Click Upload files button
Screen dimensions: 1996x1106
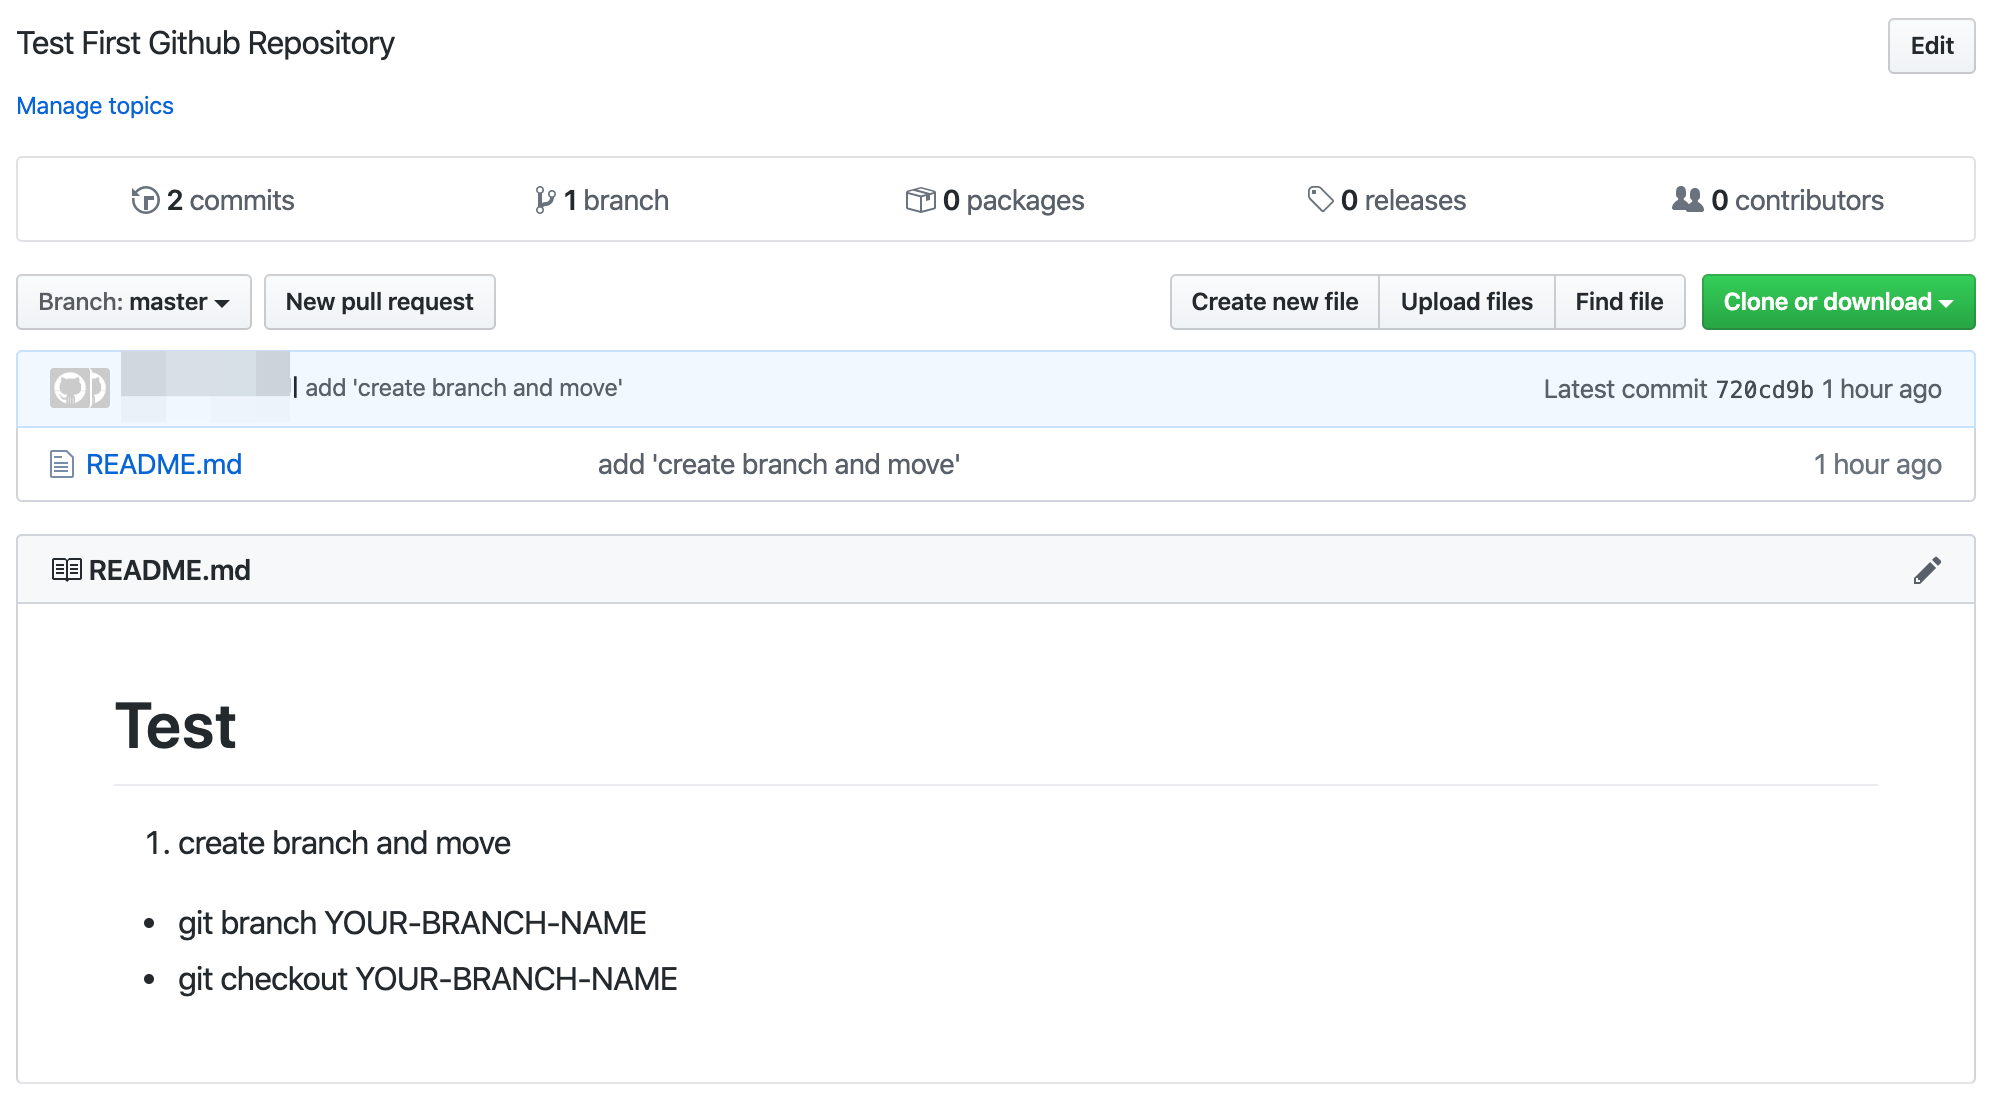pos(1466,302)
